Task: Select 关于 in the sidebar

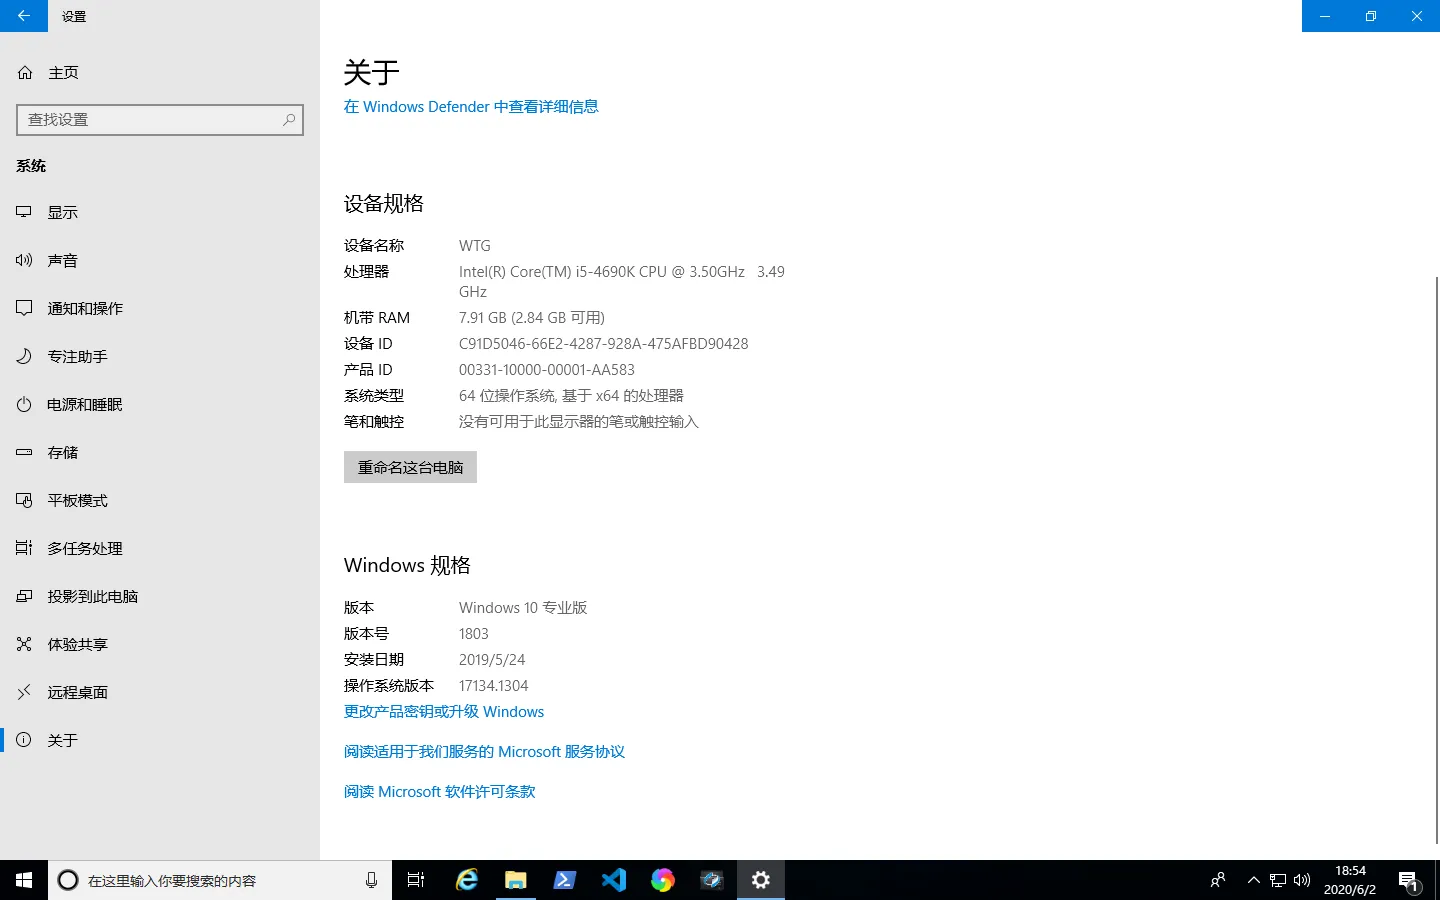Action: tap(160, 740)
